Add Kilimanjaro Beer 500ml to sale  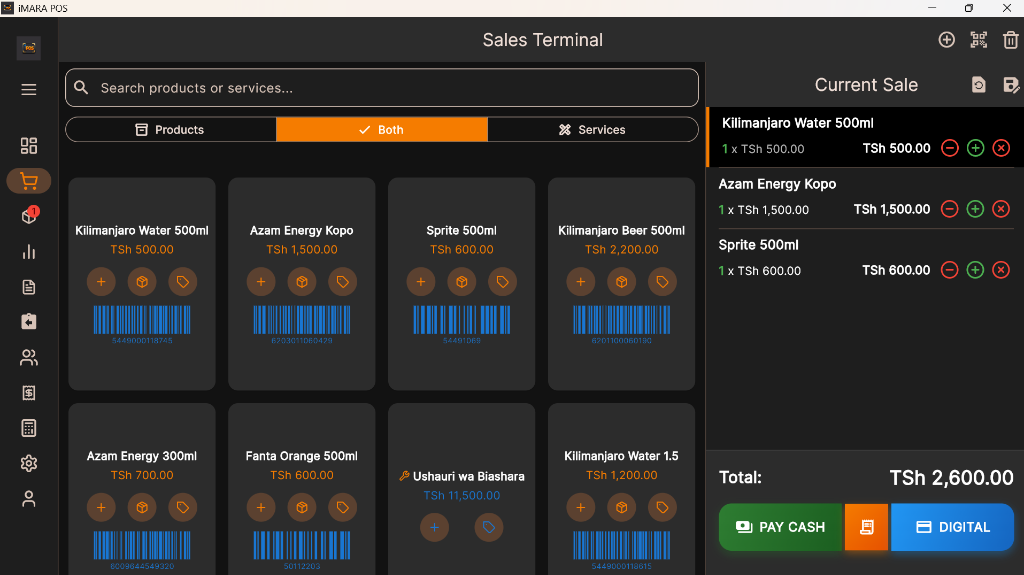coord(581,282)
